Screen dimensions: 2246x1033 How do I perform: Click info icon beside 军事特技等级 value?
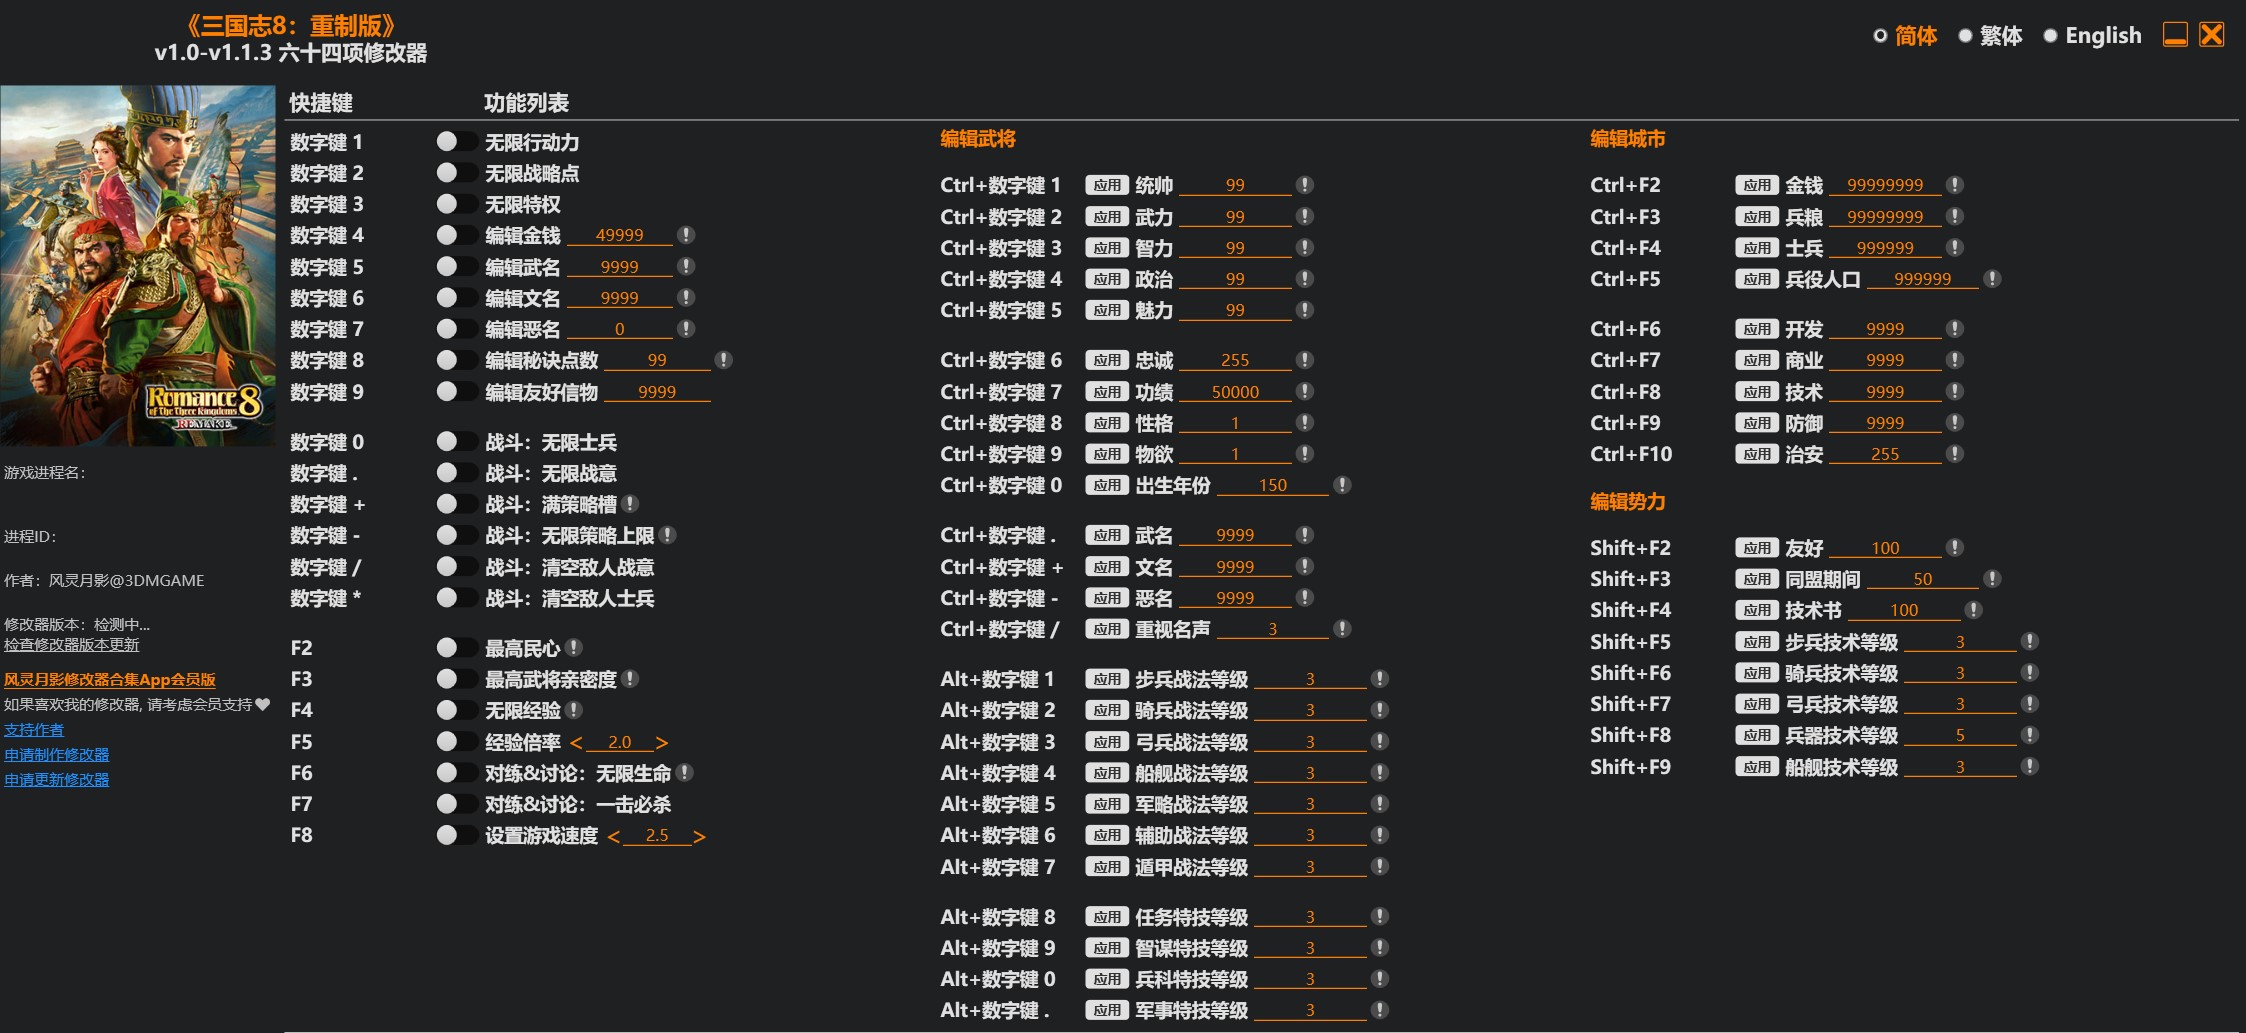click(1380, 1010)
